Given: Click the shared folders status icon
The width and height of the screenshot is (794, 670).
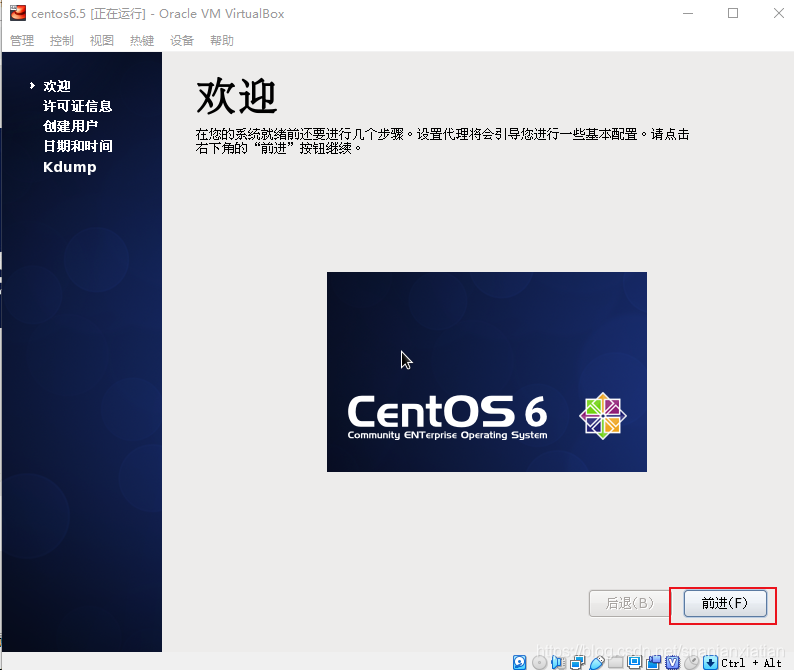Looking at the screenshot, I should click(615, 662).
